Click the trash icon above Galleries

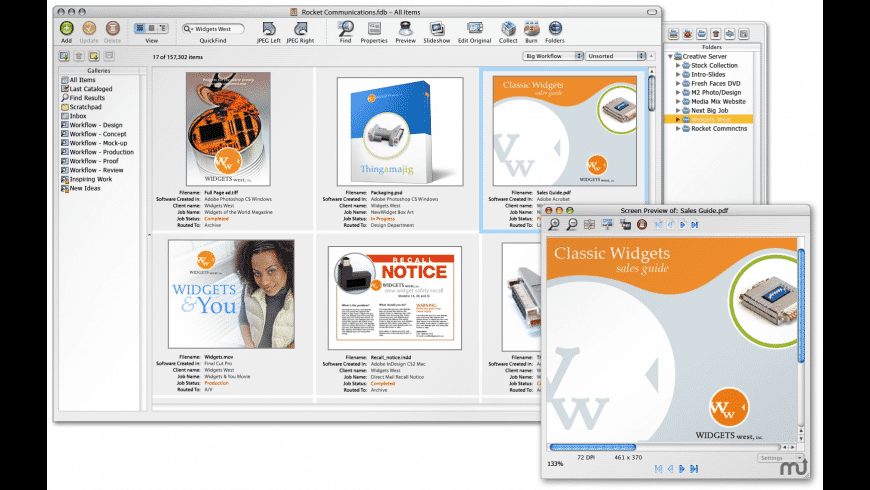point(79,56)
